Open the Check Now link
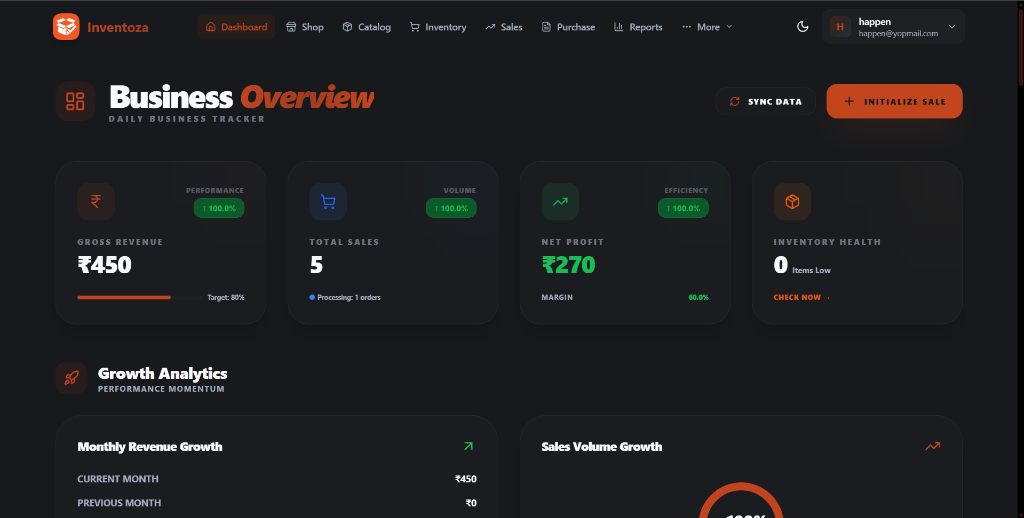Screen dimensions: 1024x518 (801, 297)
